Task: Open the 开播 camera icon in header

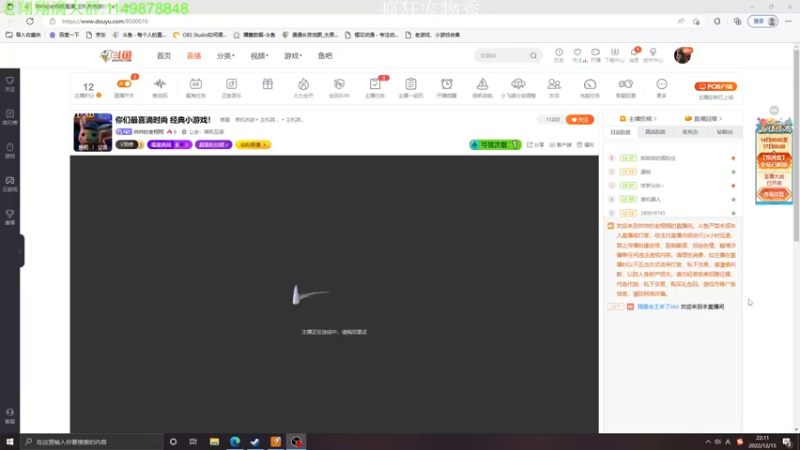Action: coord(595,52)
